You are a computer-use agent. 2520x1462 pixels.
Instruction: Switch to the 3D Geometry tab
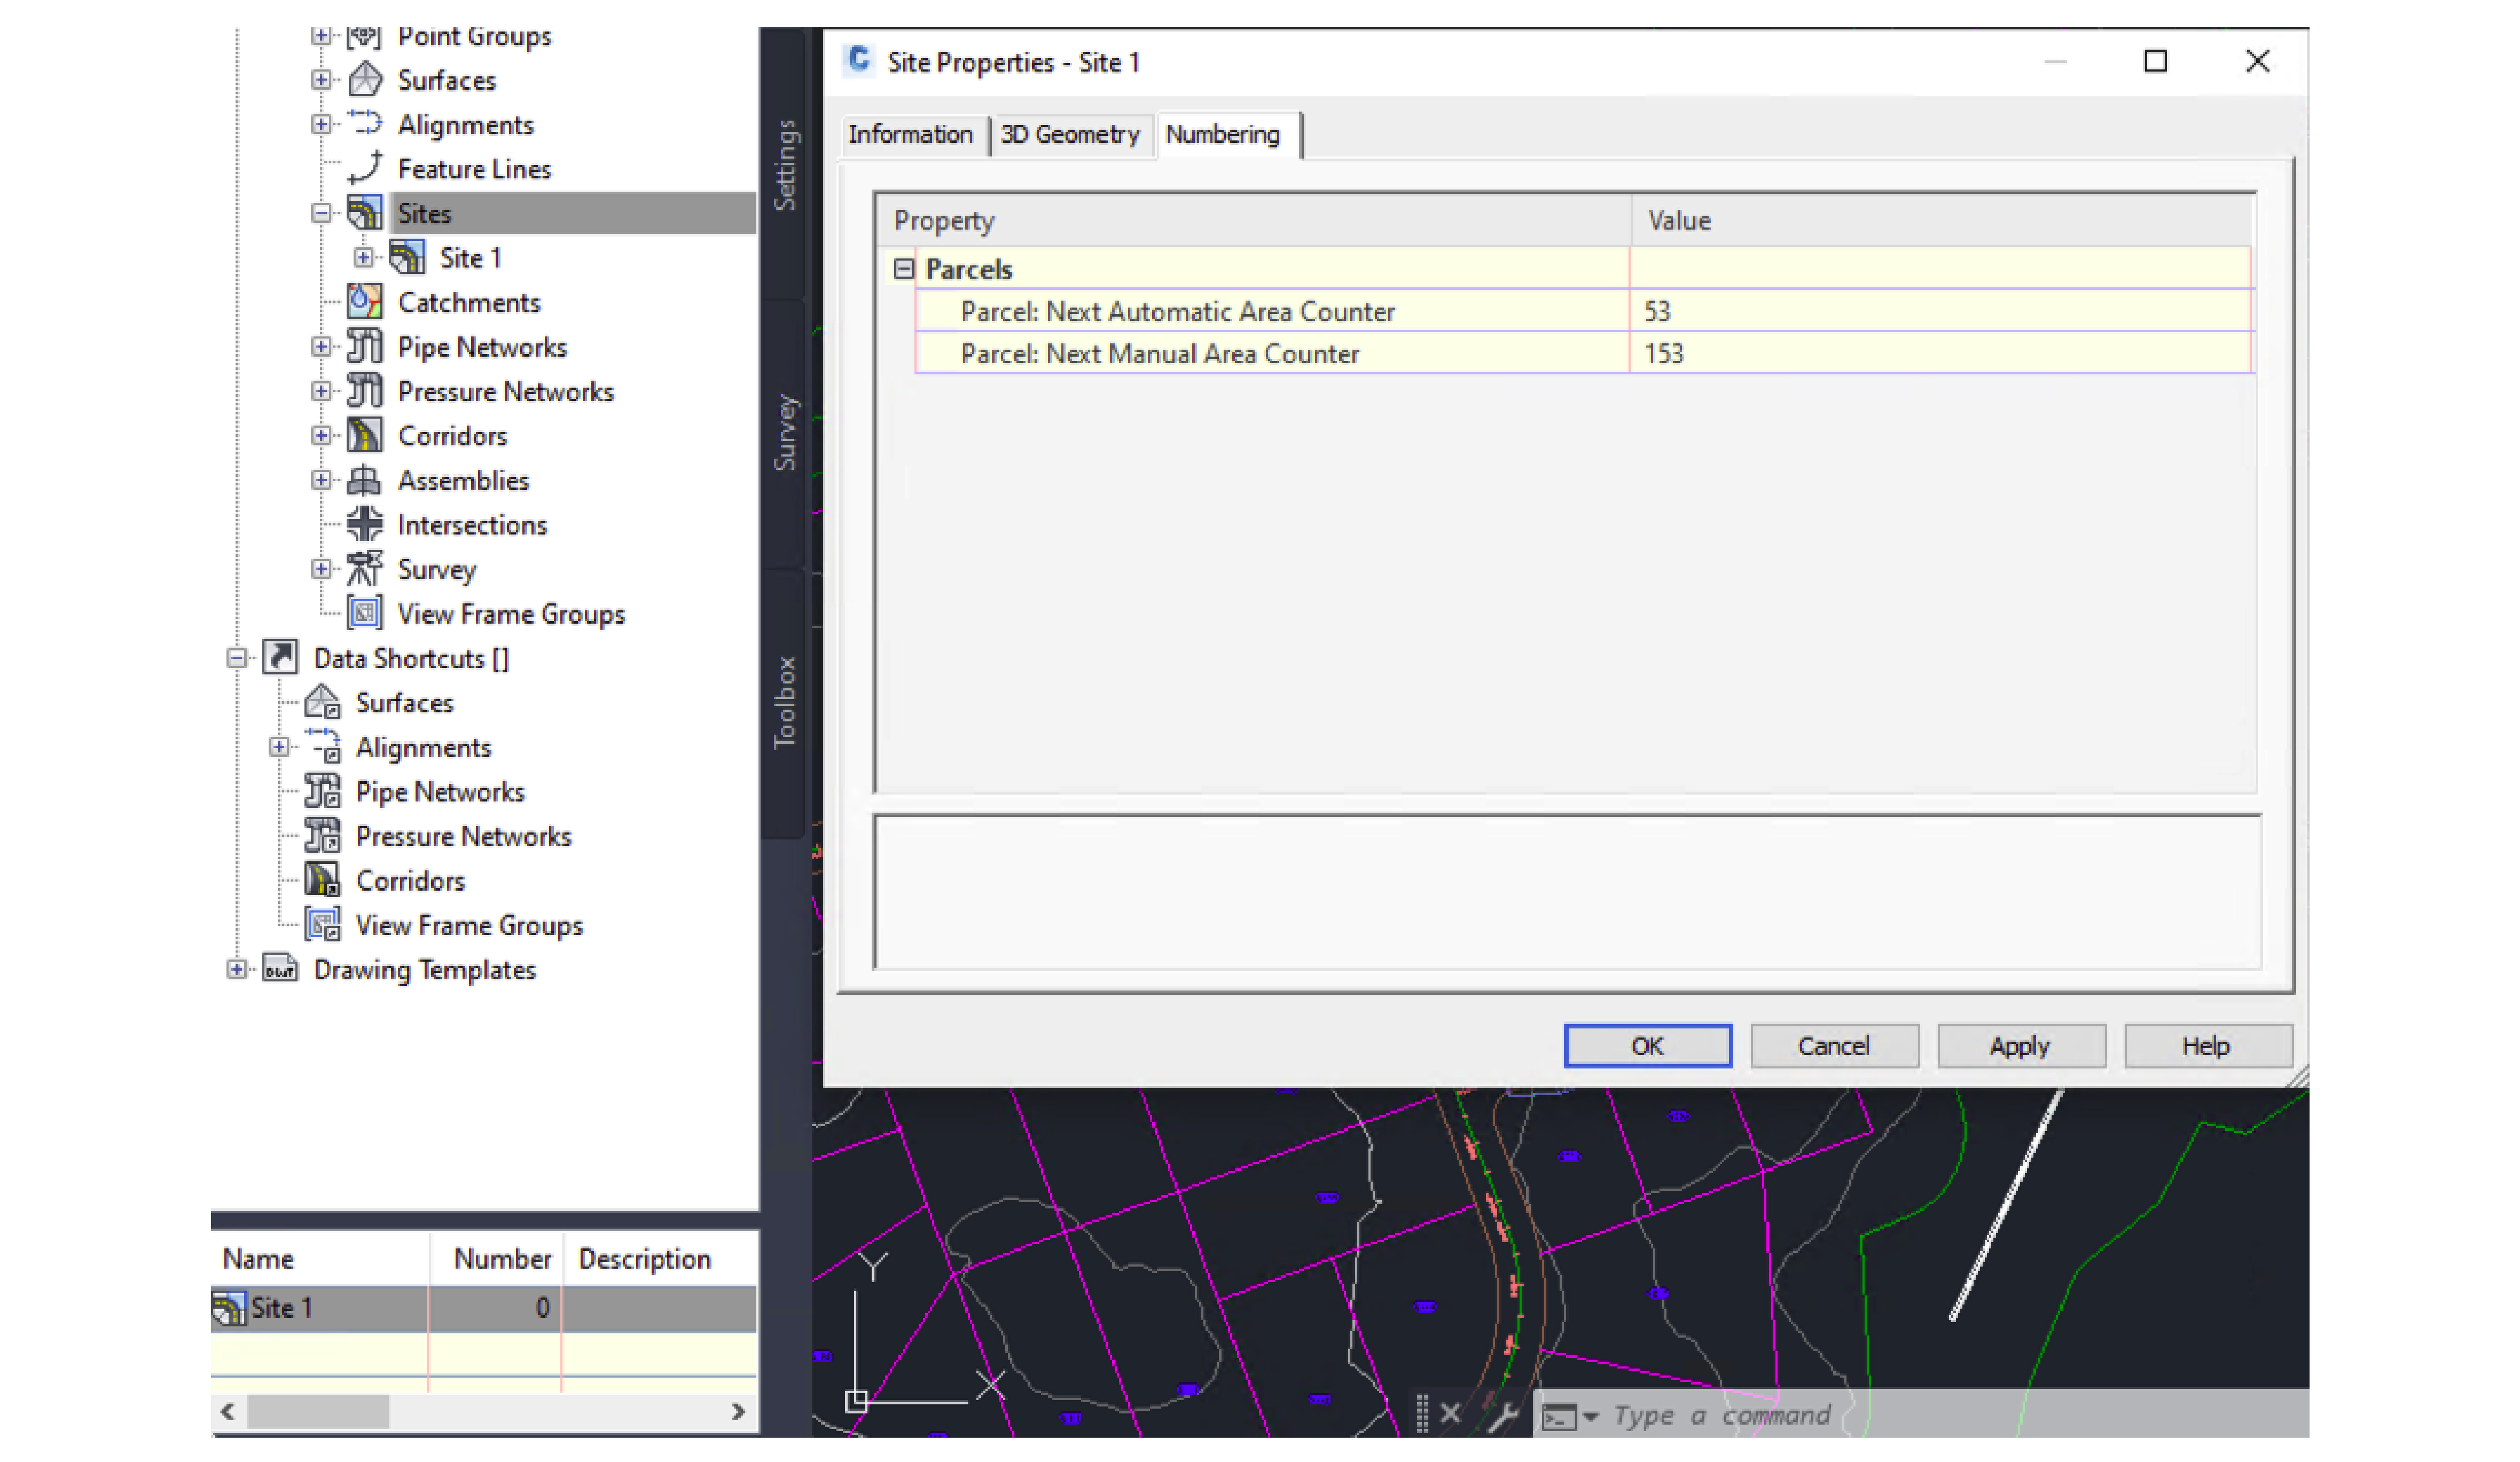1070,135
